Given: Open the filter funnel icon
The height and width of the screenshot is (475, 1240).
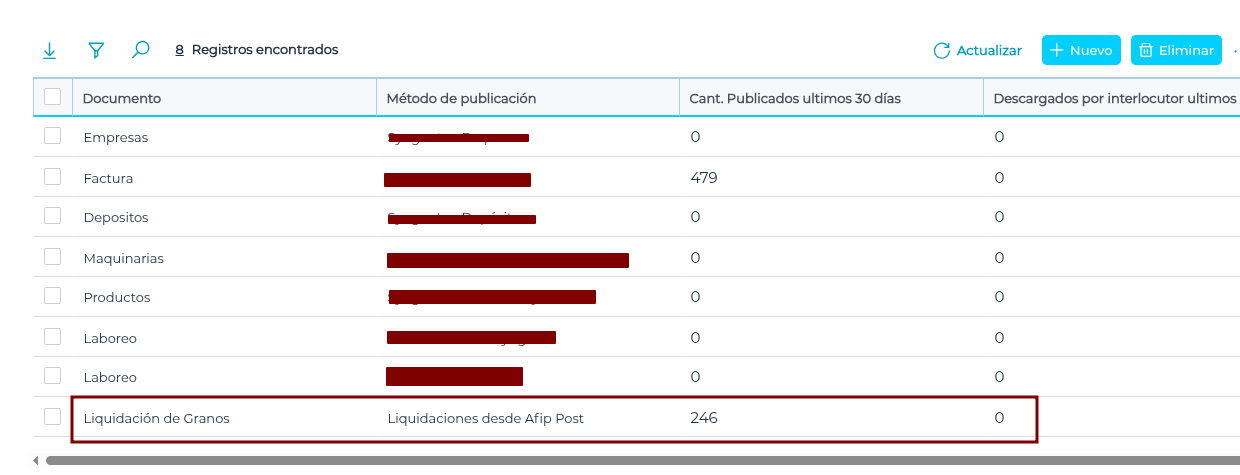Looking at the screenshot, I should (96, 50).
